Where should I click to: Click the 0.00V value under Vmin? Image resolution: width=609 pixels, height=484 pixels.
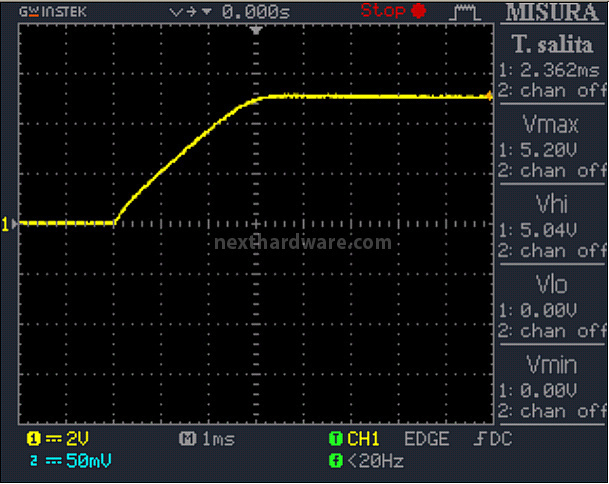548,390
